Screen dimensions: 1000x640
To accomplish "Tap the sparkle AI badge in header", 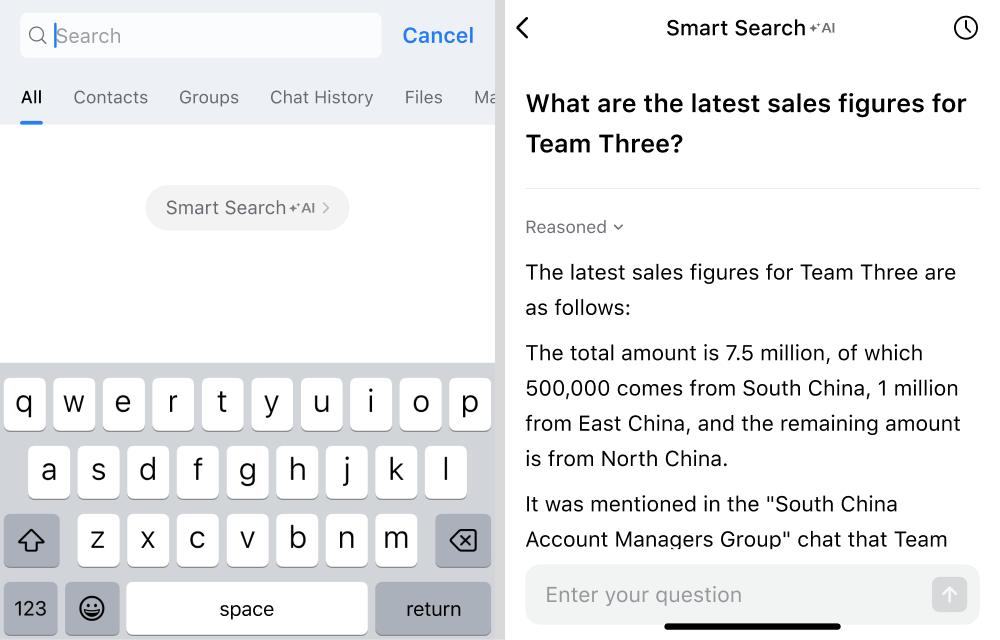I will pos(822,28).
